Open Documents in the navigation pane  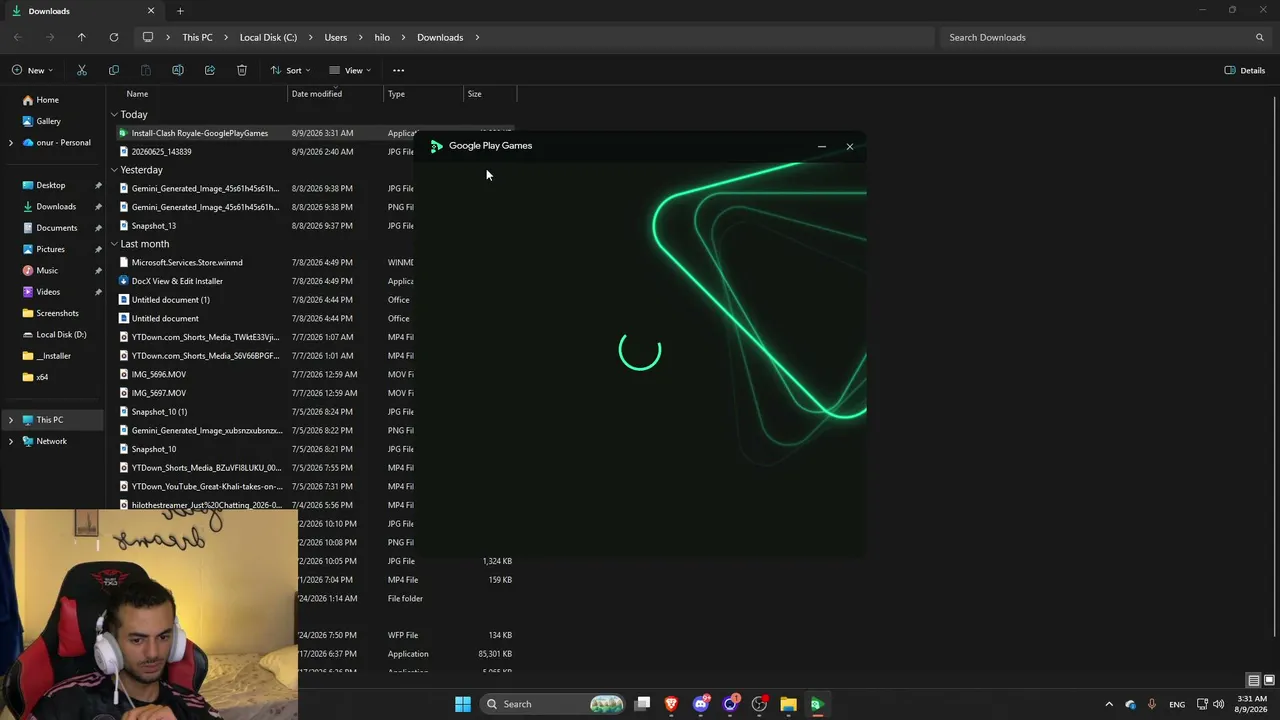56,228
